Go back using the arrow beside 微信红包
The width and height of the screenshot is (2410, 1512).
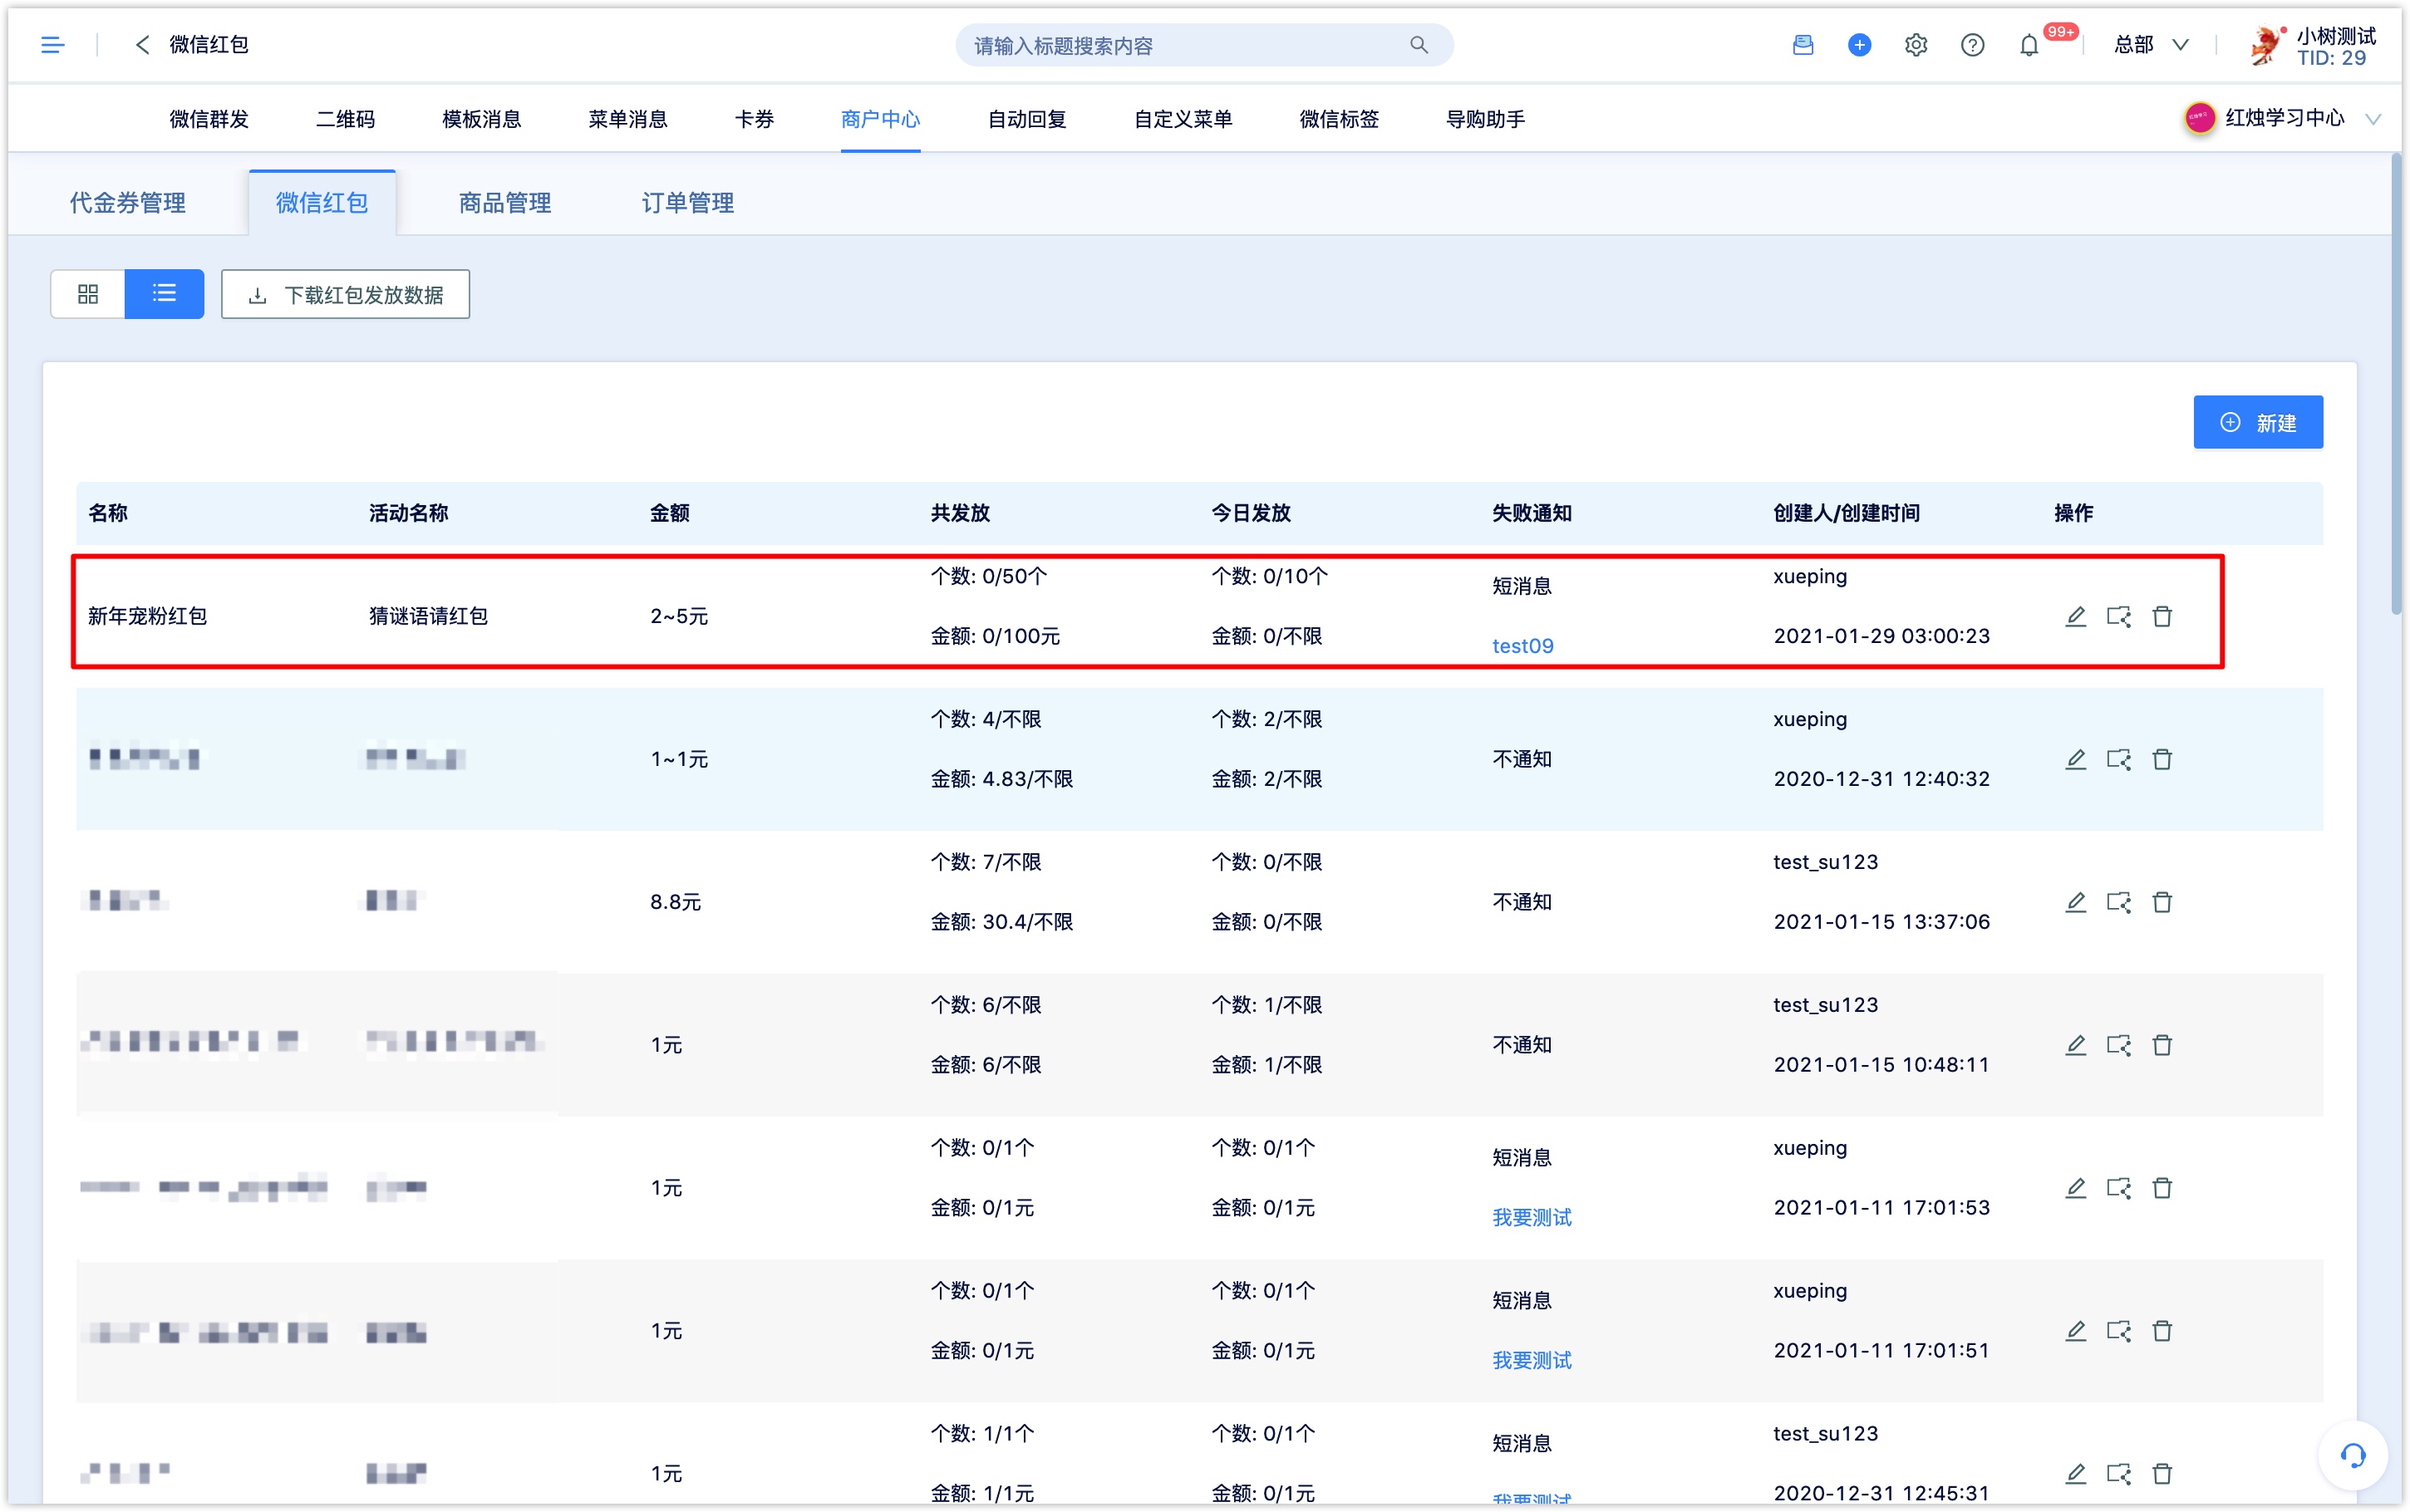[142, 45]
